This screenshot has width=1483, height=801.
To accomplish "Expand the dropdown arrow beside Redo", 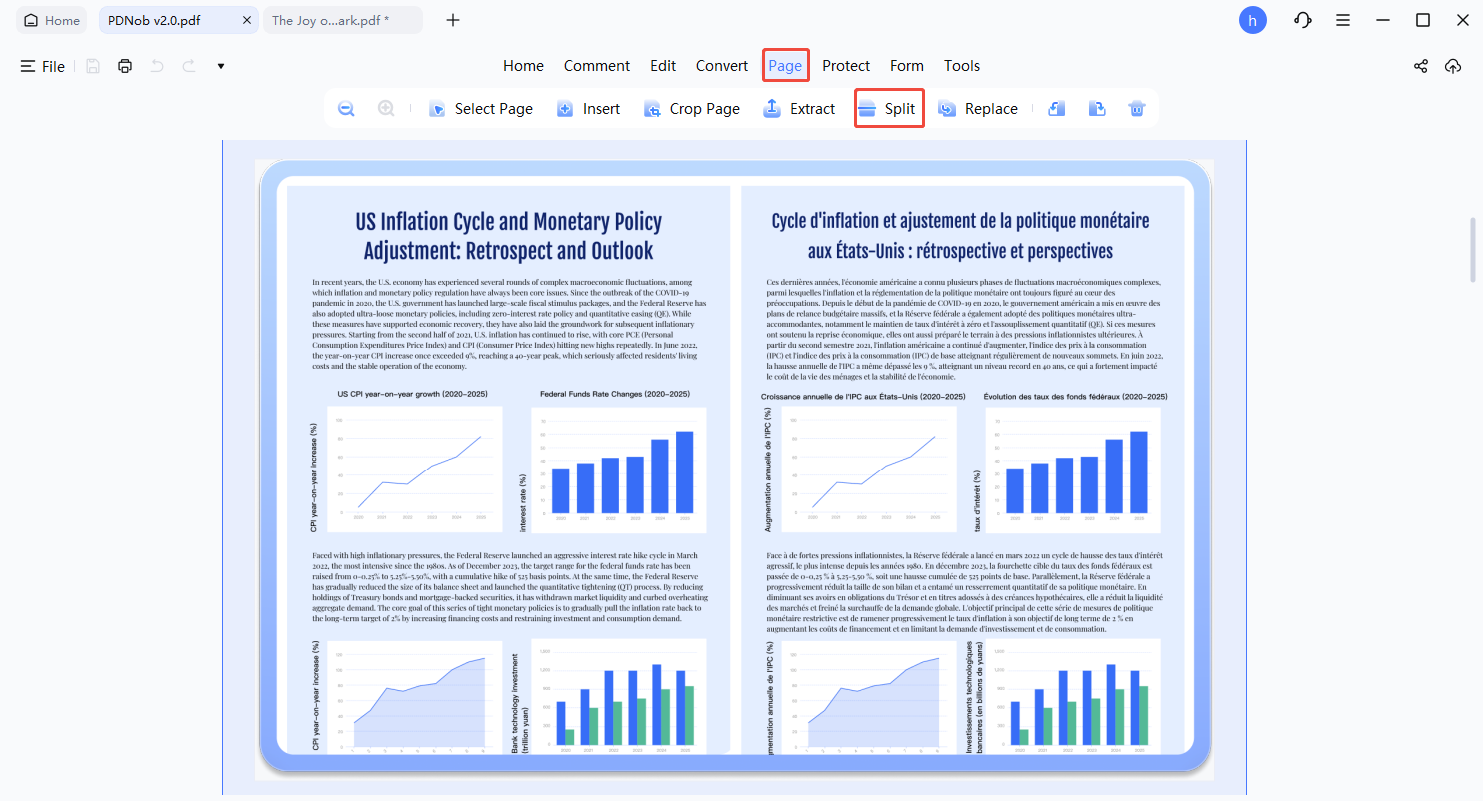I will [220, 66].
